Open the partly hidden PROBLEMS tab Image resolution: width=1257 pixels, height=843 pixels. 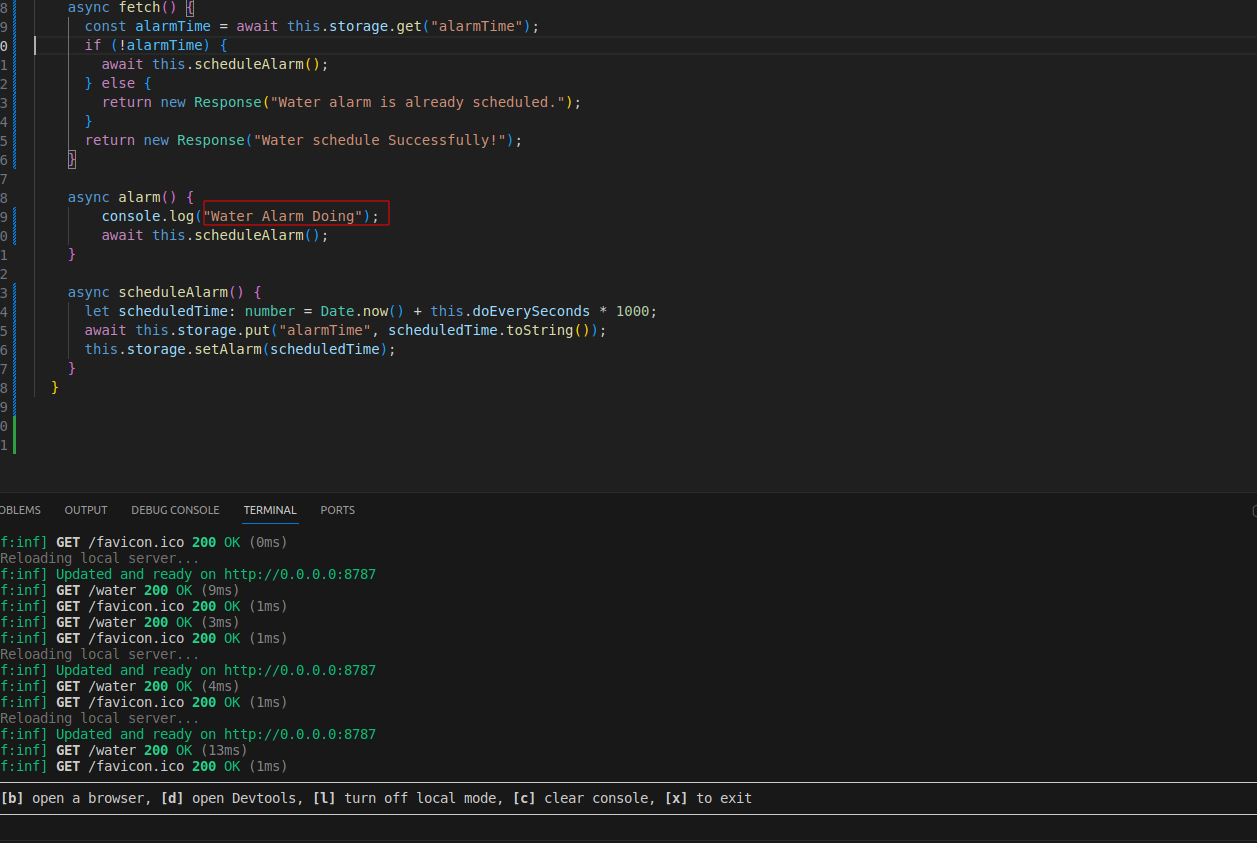(x=20, y=510)
